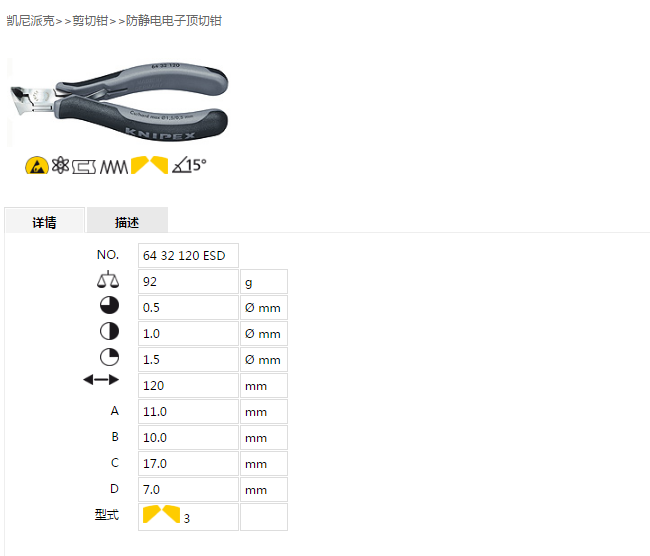Click the yellow cutting edge shape icon
650x556 pixels.
pos(149,165)
